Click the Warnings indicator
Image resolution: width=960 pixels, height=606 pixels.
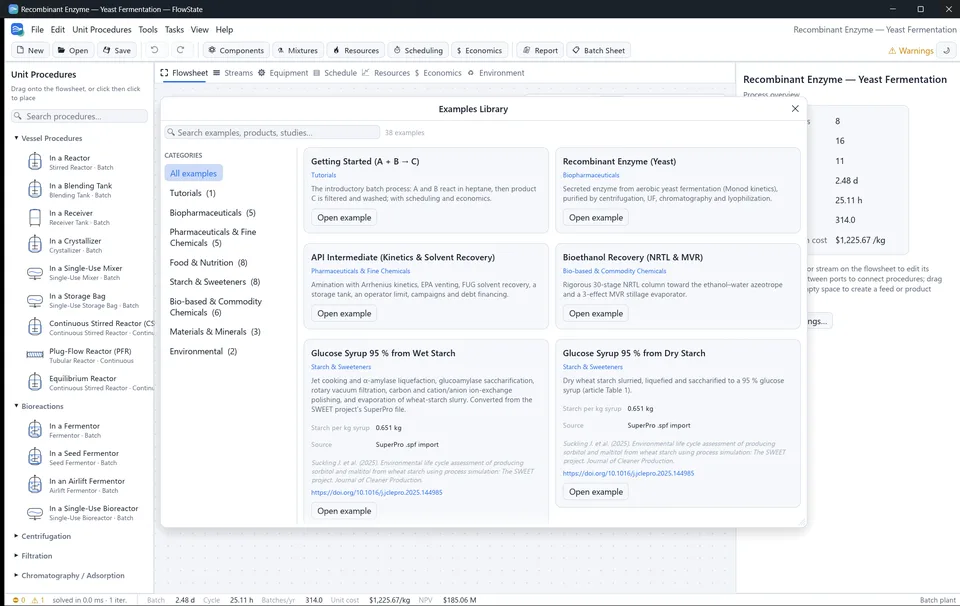tap(910, 51)
